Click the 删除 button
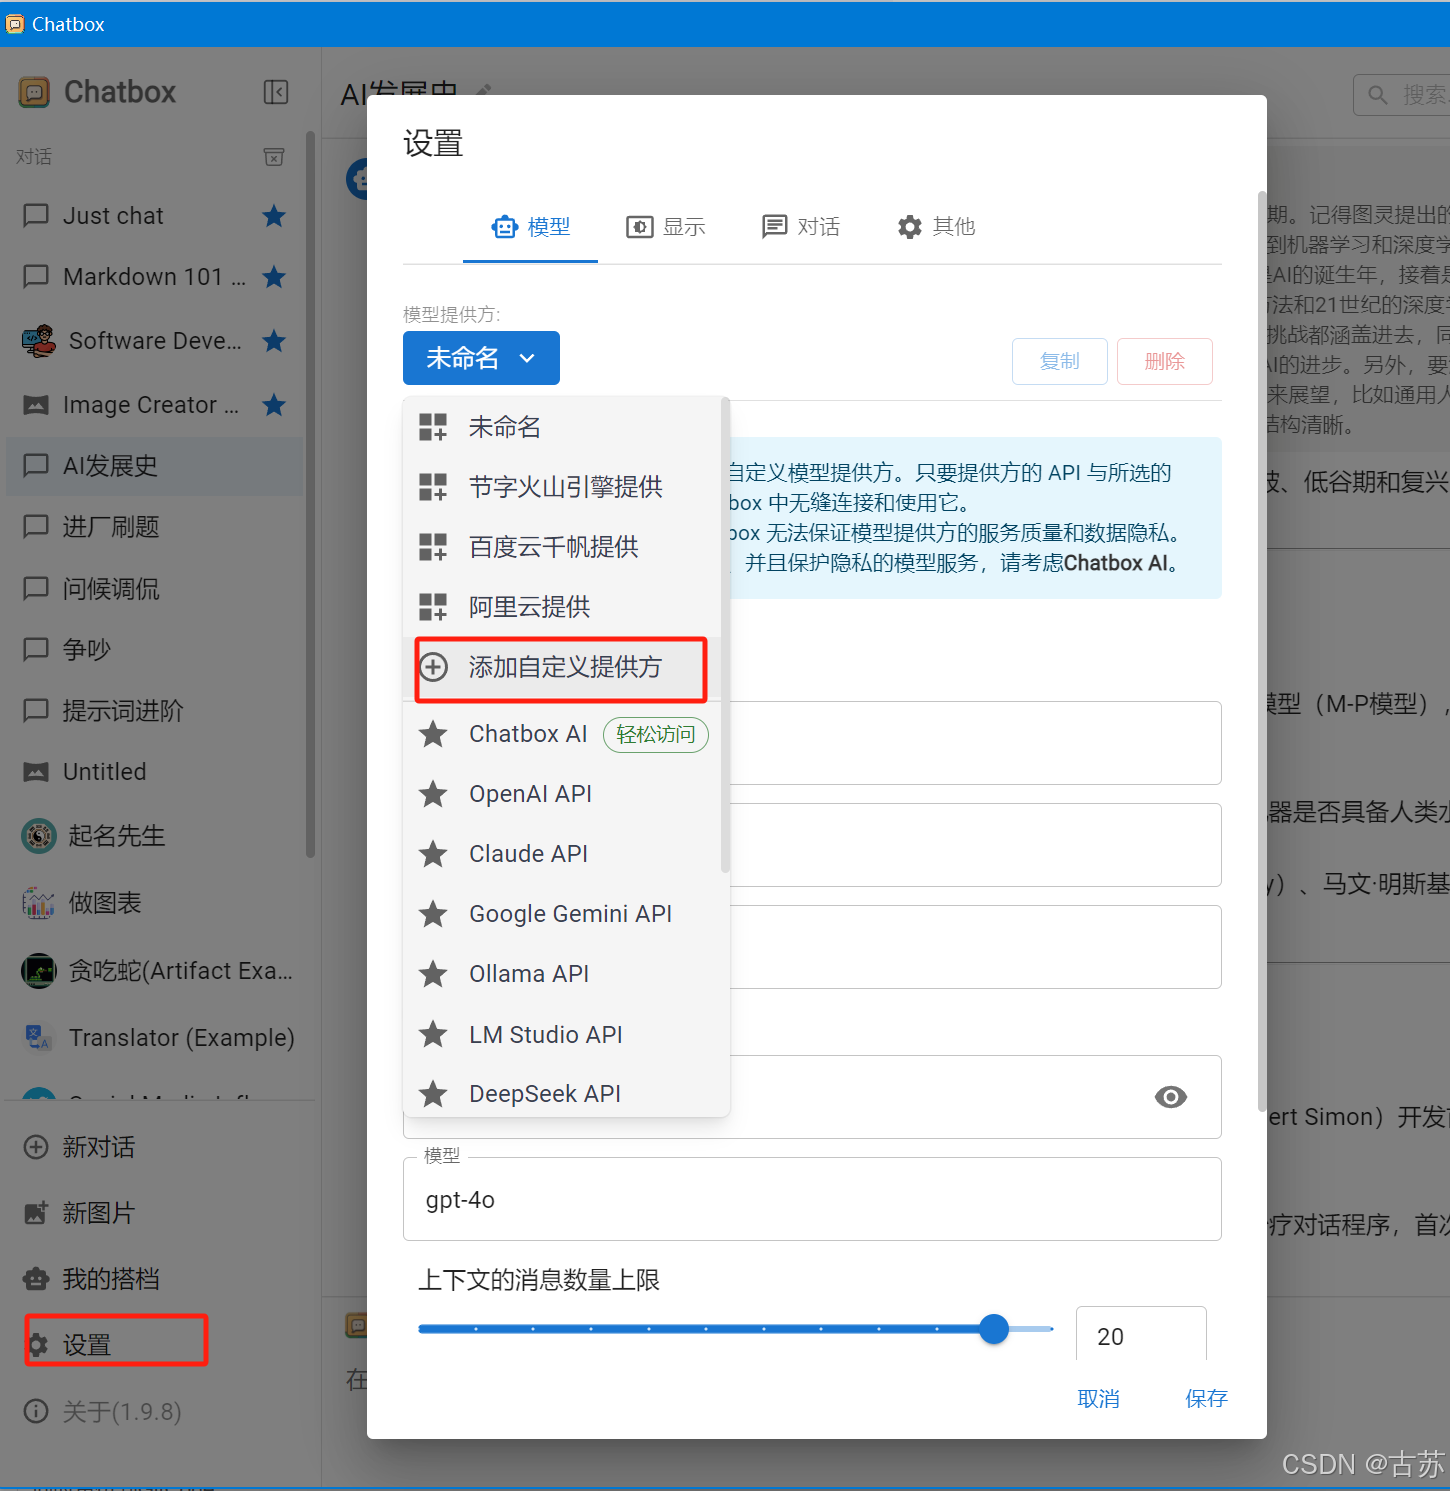The width and height of the screenshot is (1450, 1491). coord(1165,361)
